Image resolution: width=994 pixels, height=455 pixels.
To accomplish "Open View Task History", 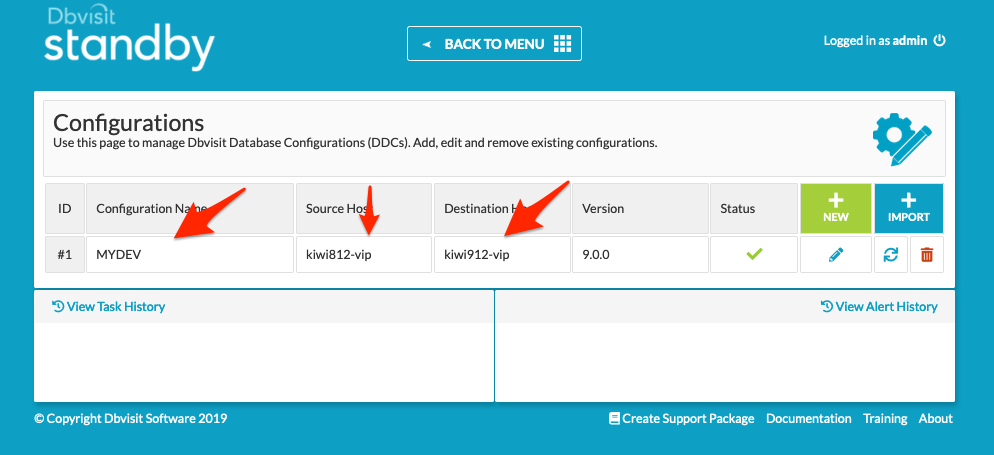I will point(108,307).
